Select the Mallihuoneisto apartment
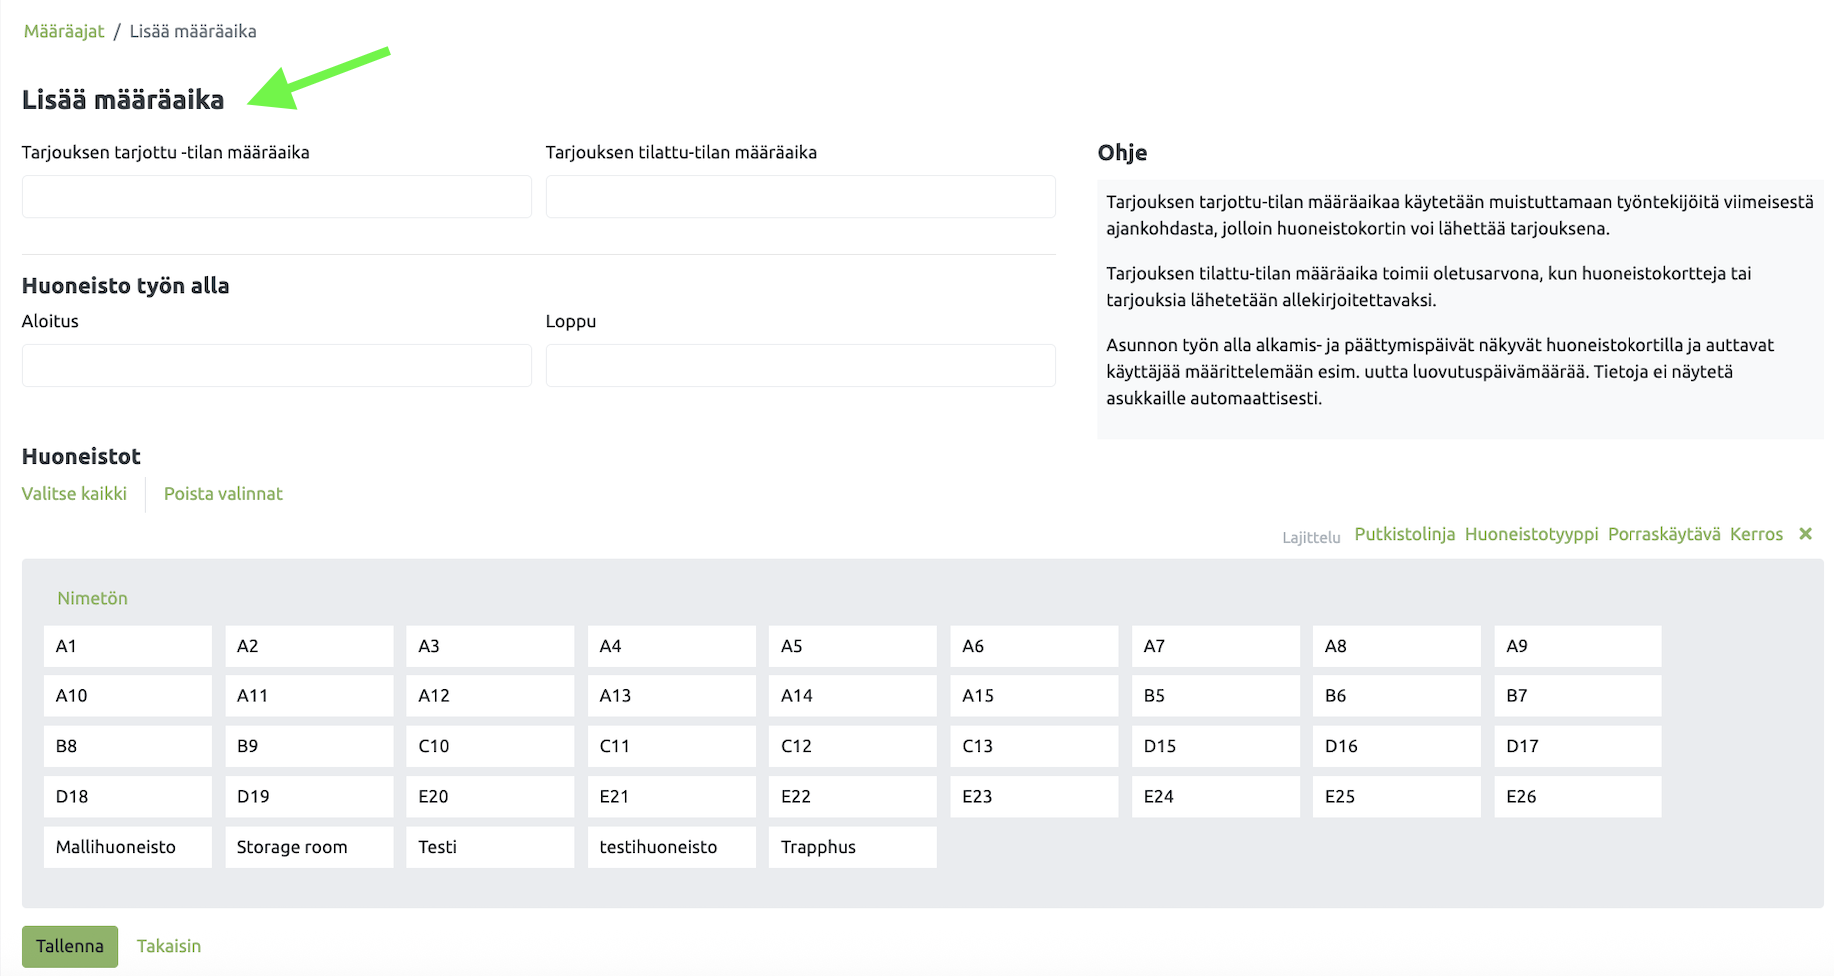 coord(127,847)
